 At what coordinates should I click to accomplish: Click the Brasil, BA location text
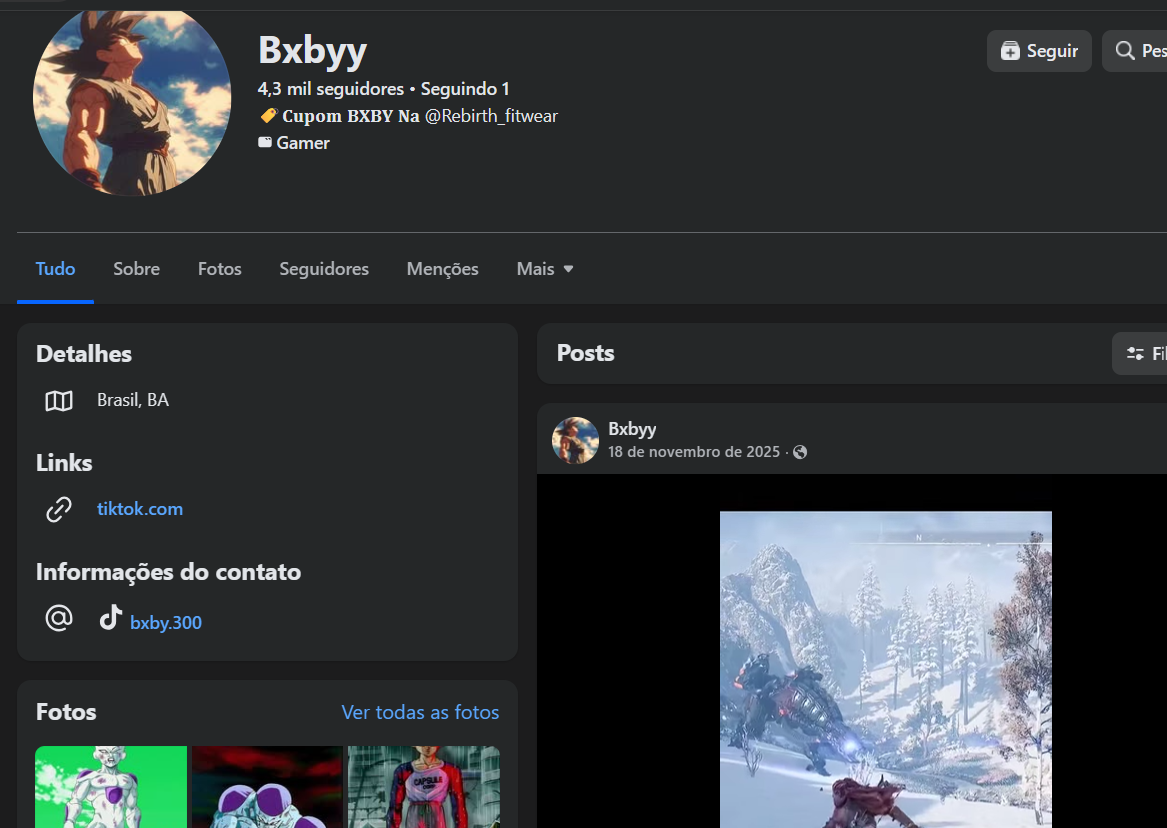(x=133, y=400)
